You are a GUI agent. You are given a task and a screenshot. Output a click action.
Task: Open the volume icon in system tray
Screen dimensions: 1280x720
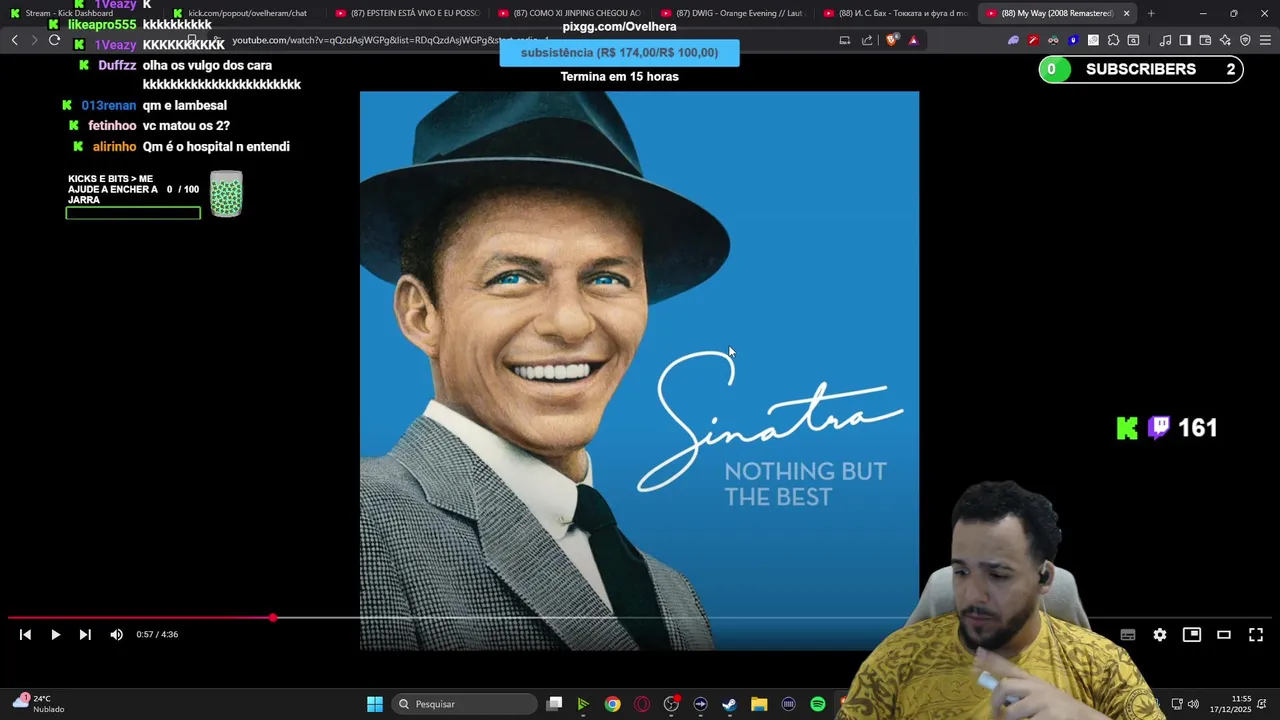click(x=1193, y=704)
